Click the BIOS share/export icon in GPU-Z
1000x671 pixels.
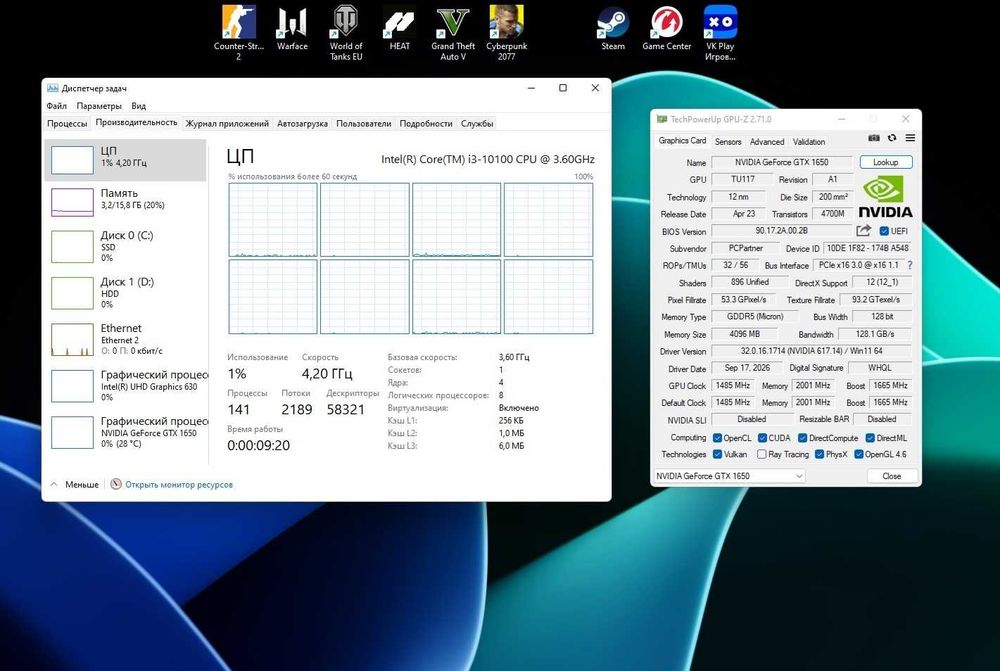pos(864,231)
